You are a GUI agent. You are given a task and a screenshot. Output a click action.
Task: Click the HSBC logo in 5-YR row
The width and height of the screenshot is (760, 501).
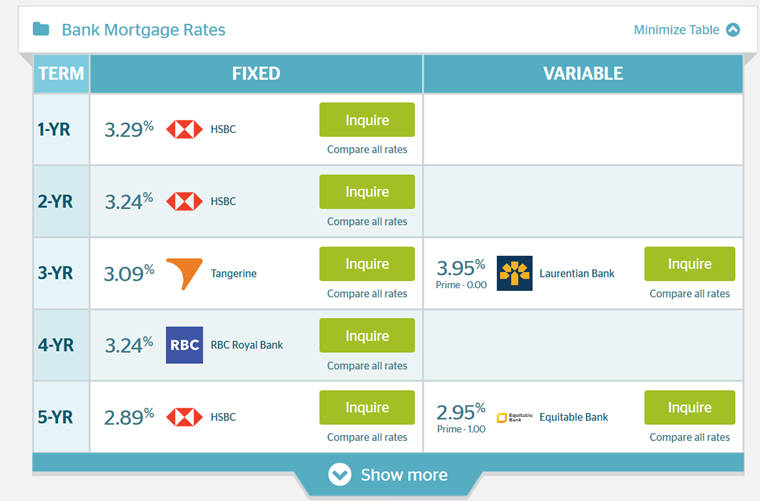184,417
